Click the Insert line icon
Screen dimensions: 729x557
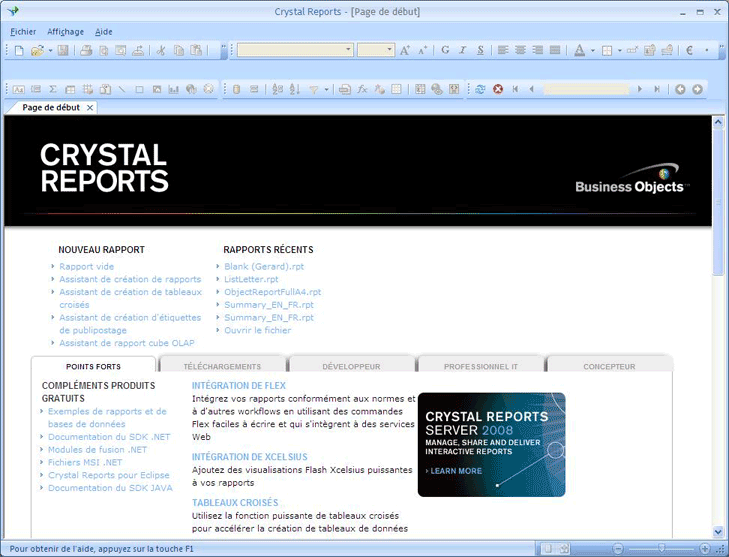(122, 89)
